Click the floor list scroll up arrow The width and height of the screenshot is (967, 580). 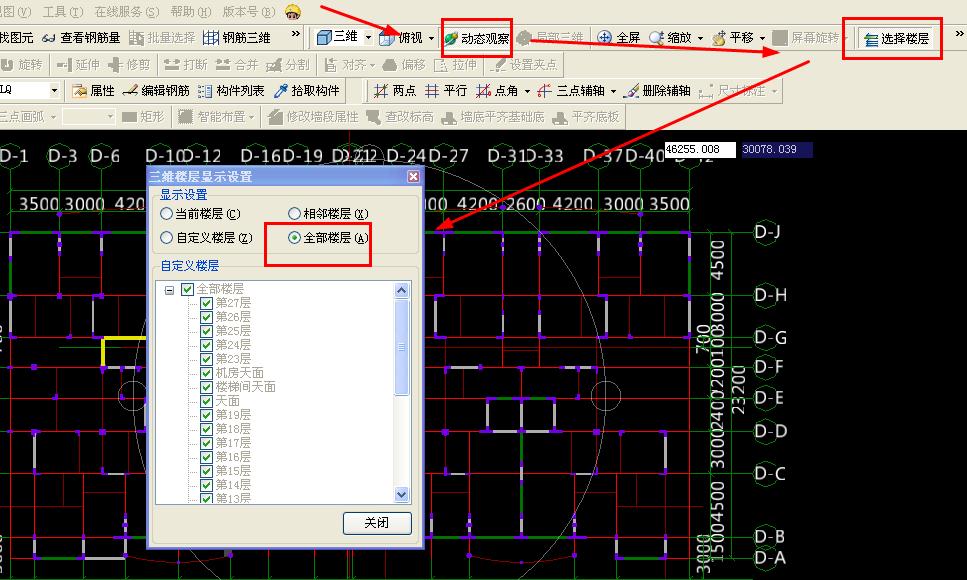[x=401, y=290]
